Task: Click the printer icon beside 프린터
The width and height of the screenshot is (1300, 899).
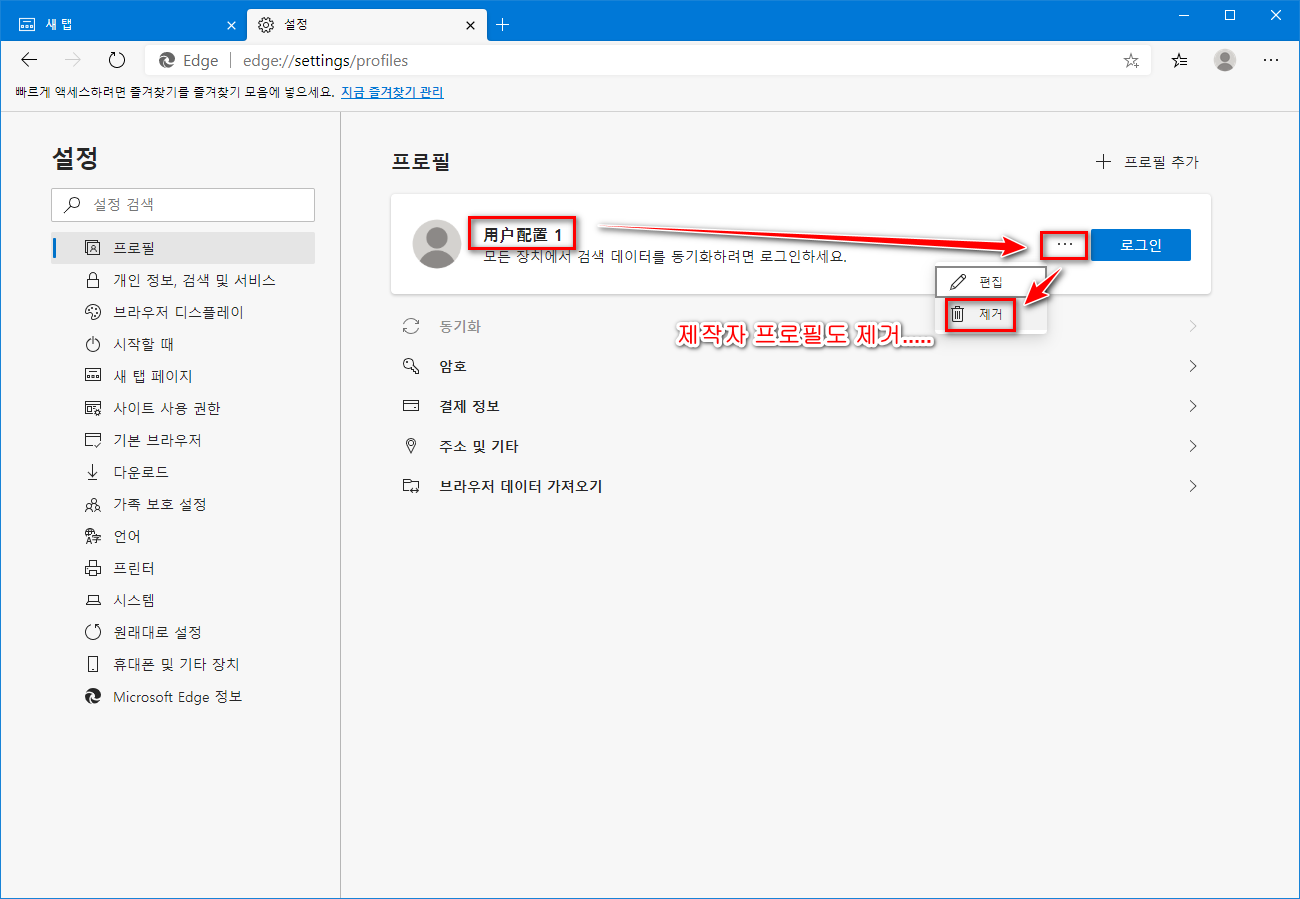Action: pyautogui.click(x=93, y=568)
